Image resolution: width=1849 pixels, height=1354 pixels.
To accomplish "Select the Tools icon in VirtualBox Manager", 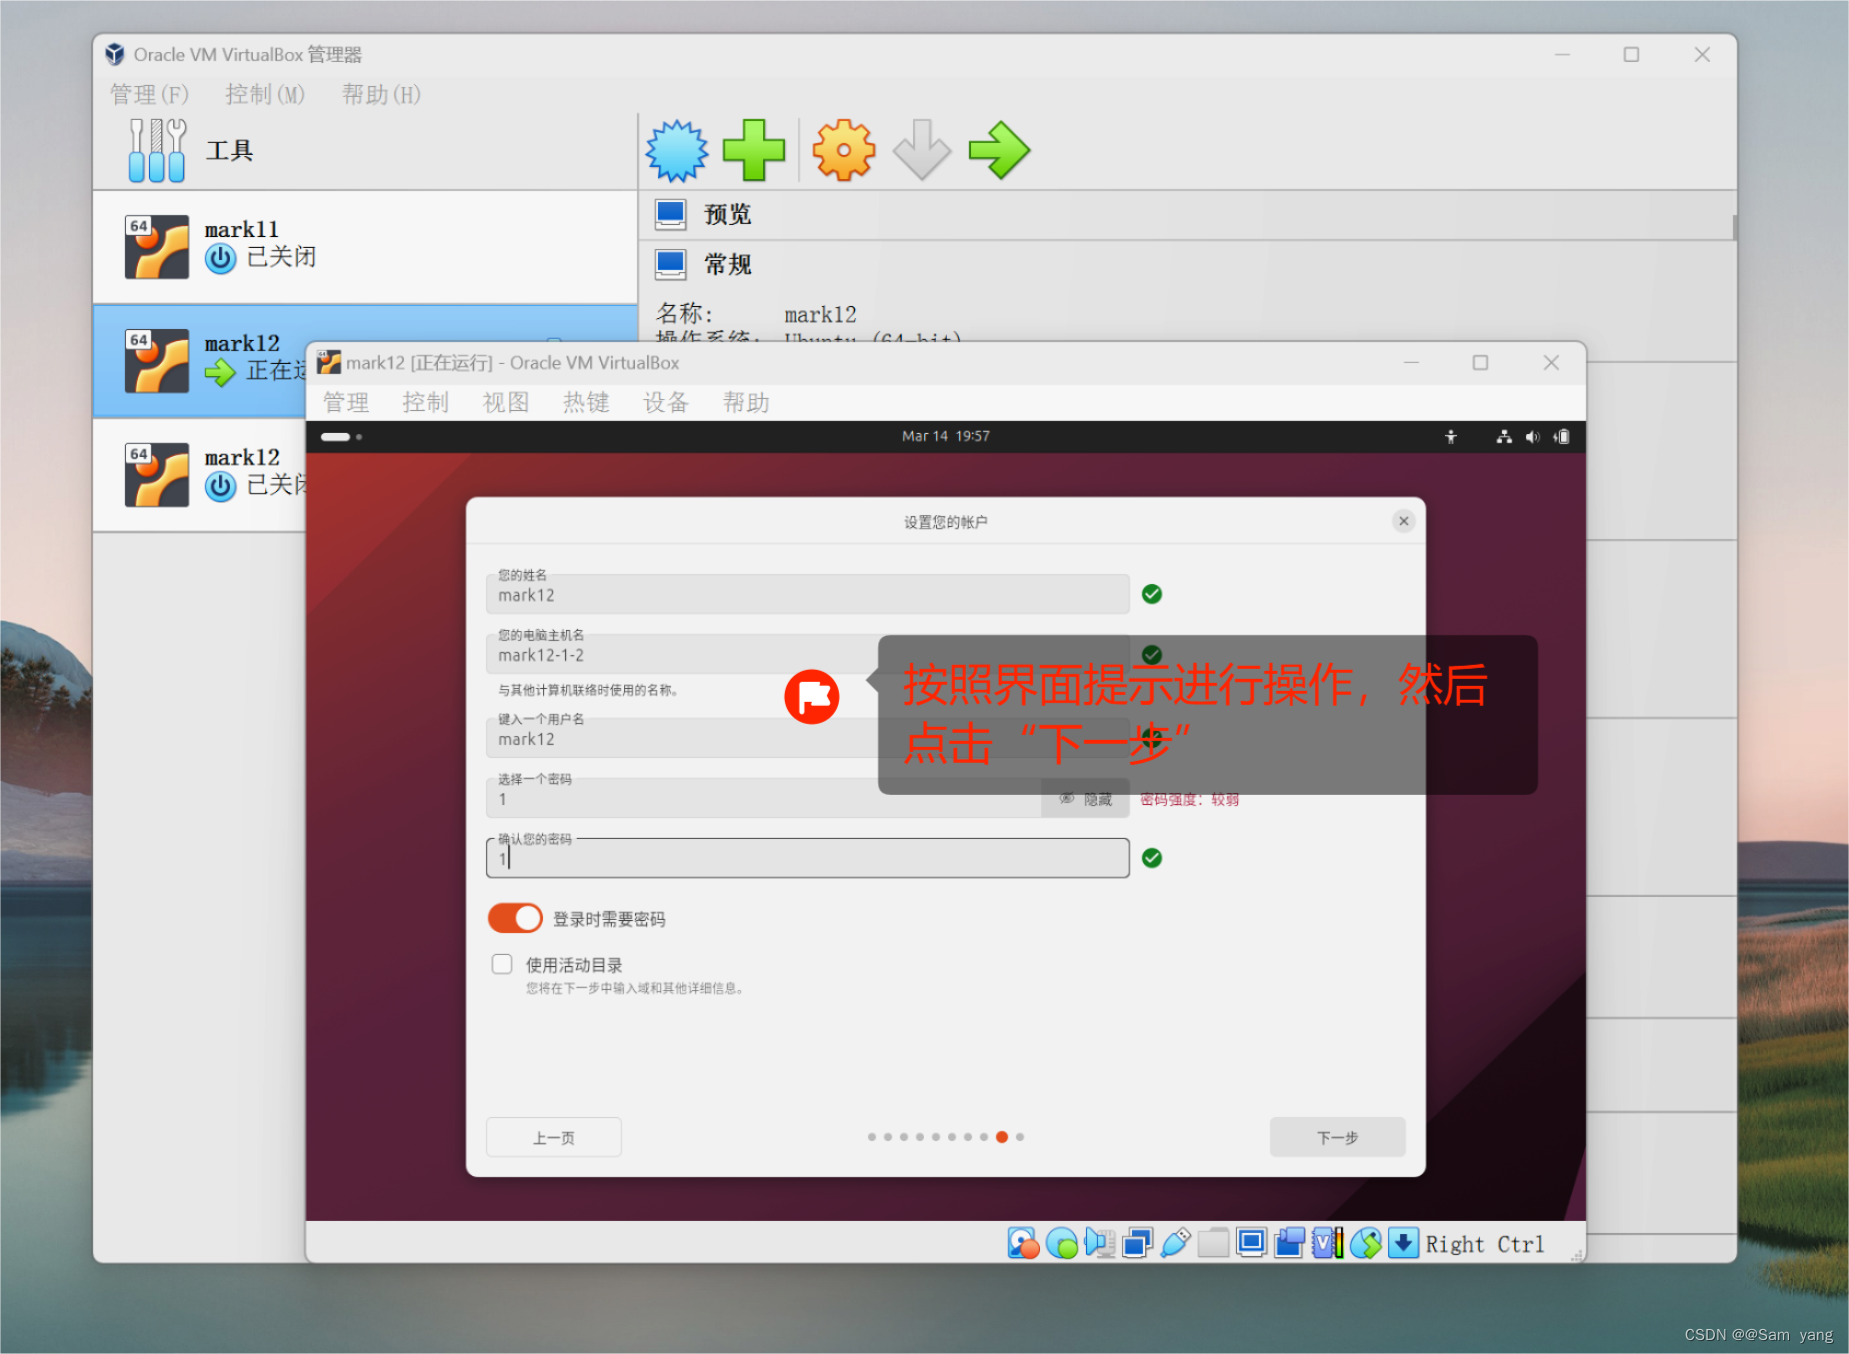I will point(158,150).
